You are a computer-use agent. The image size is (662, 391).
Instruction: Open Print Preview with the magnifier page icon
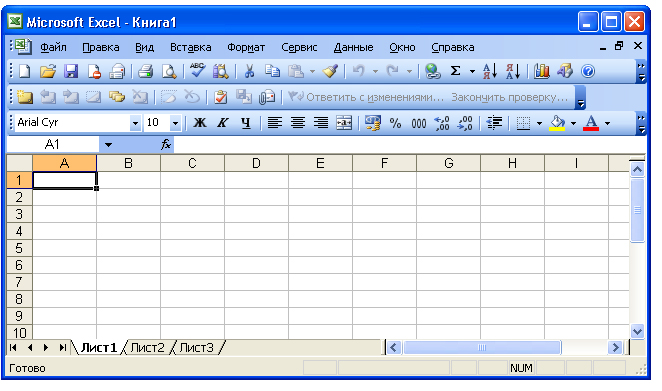[169, 71]
